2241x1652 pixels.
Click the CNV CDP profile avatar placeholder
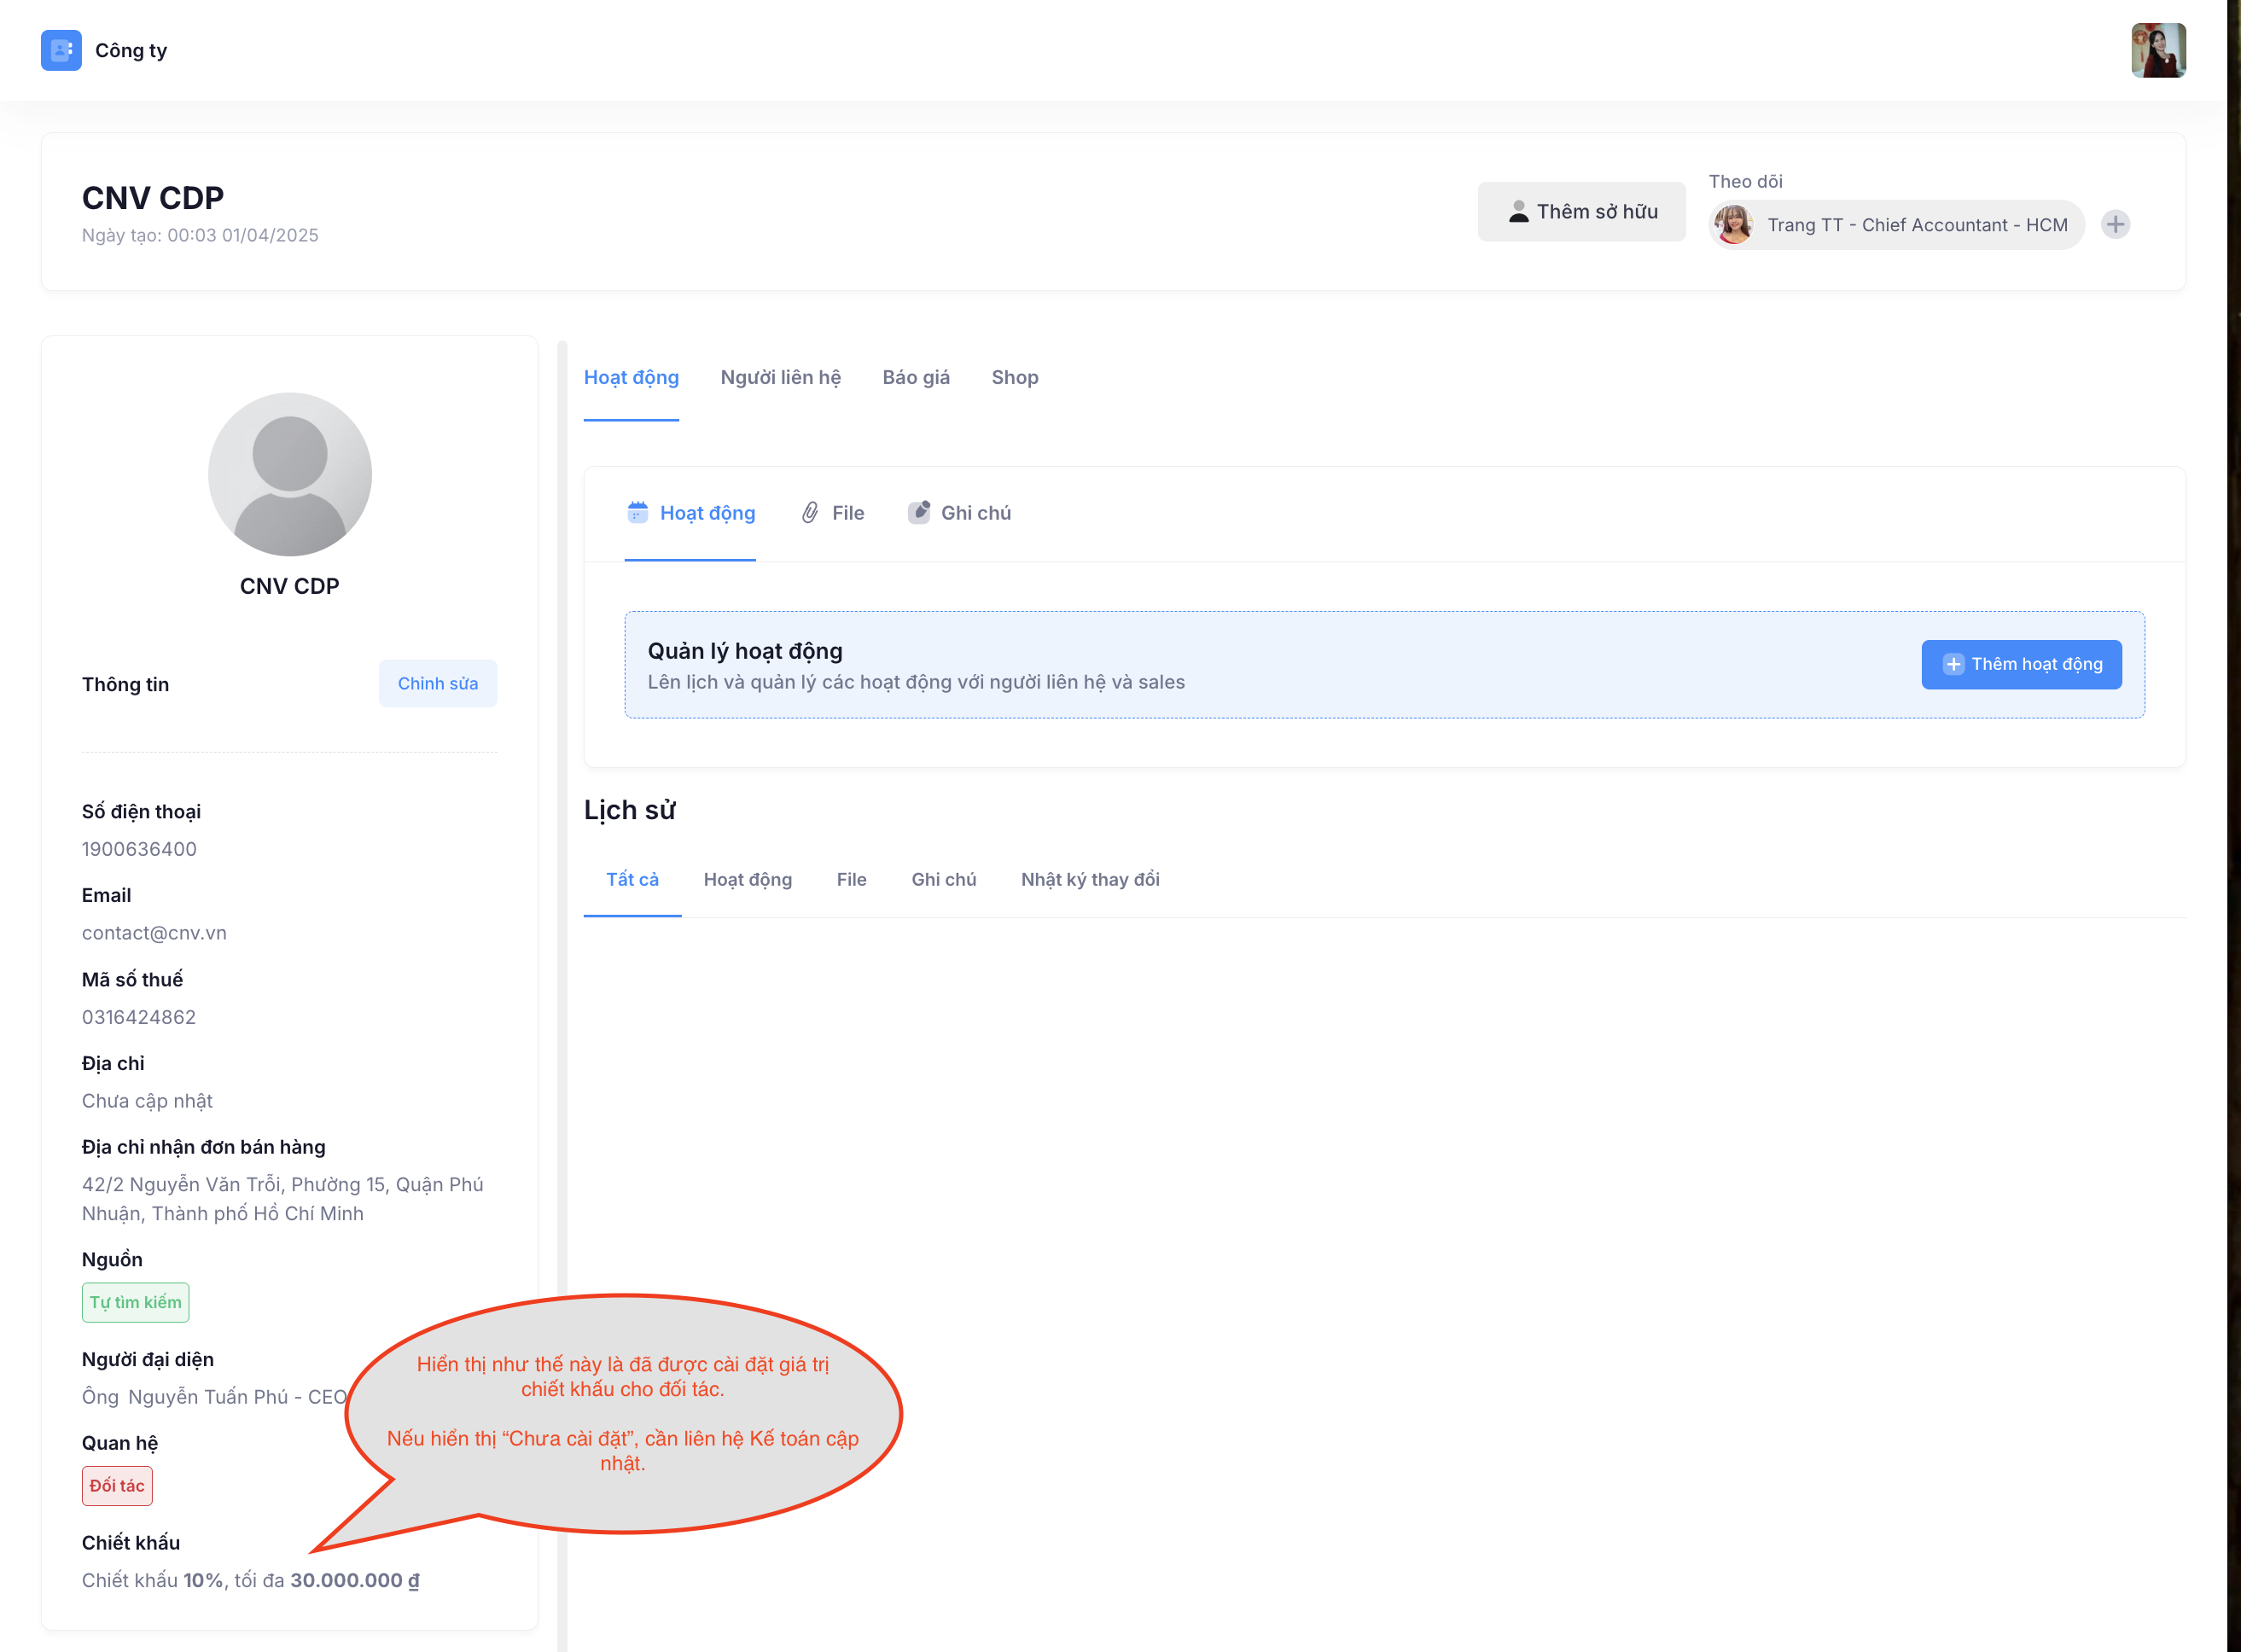(x=289, y=474)
